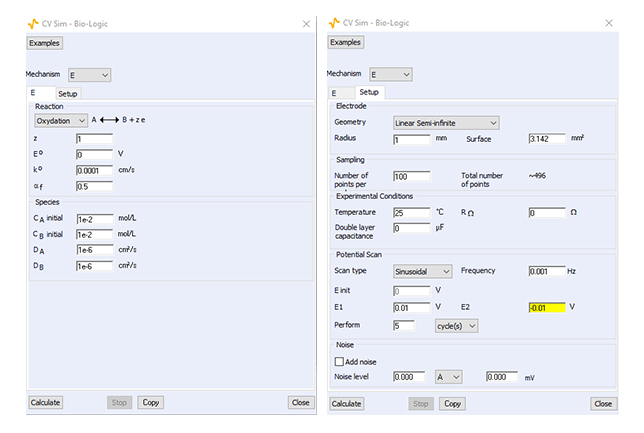
Task: Switch to Setup tab in the left window
Action: click(x=67, y=93)
